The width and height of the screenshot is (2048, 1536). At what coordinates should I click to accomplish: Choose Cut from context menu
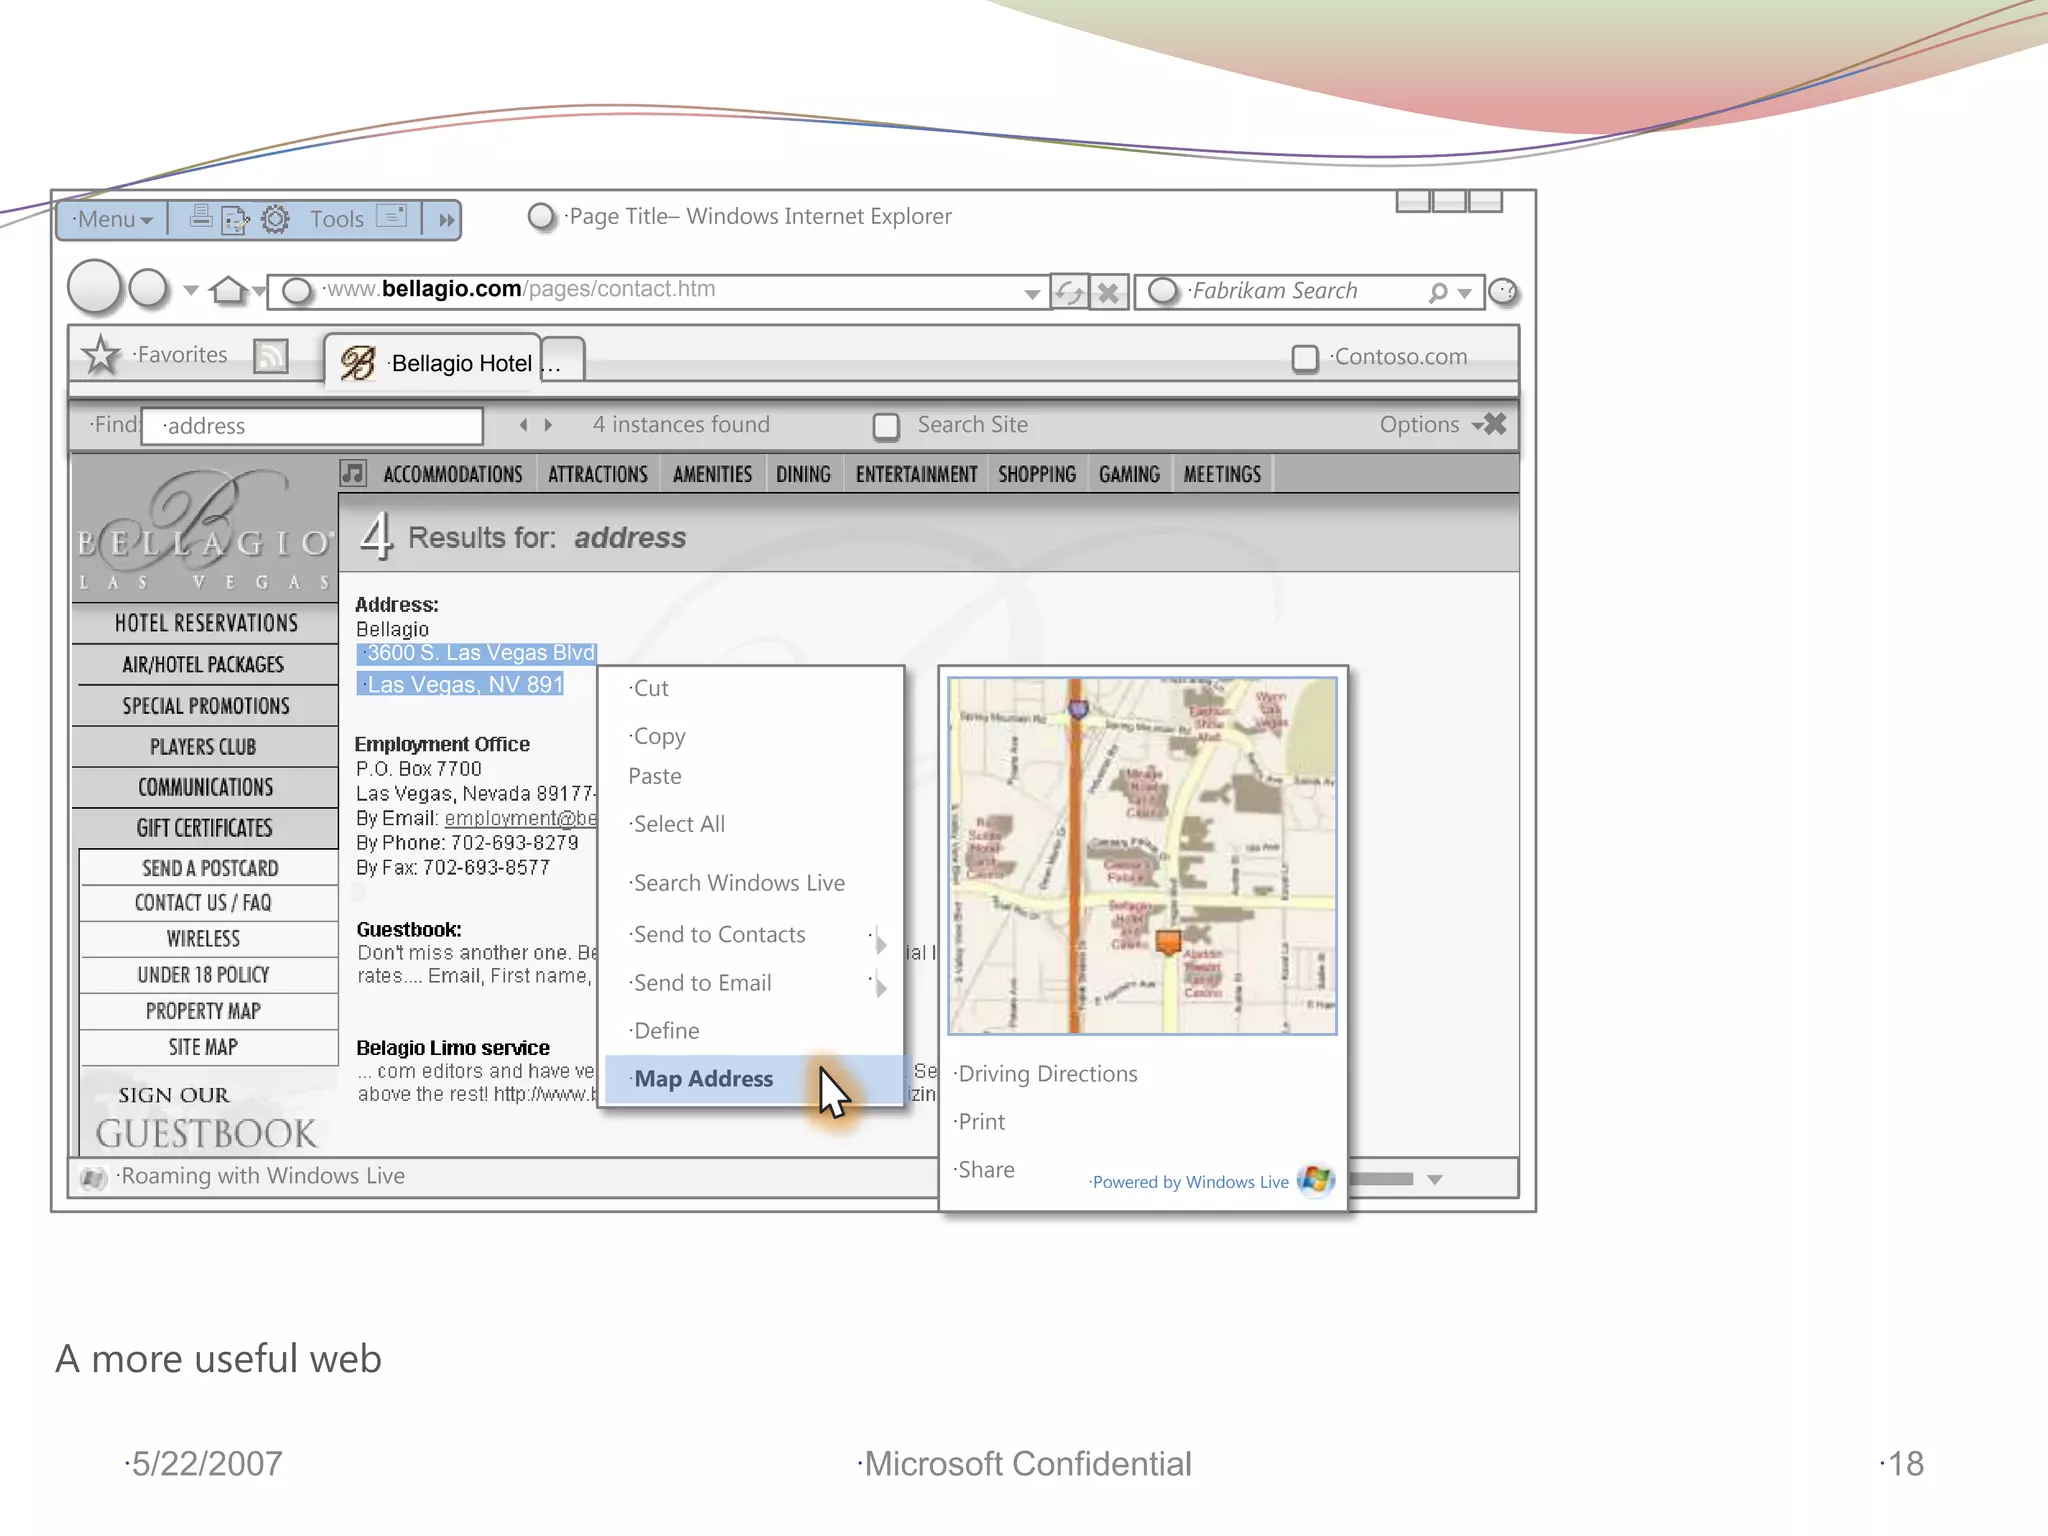651,688
